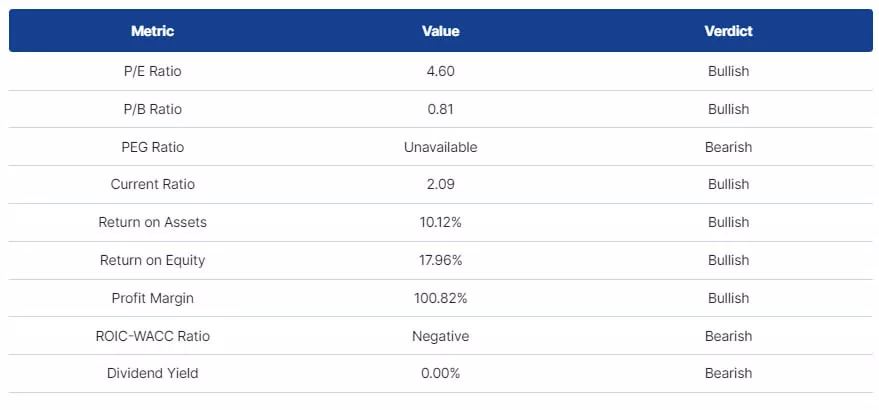Click the Value column header

coord(440,31)
